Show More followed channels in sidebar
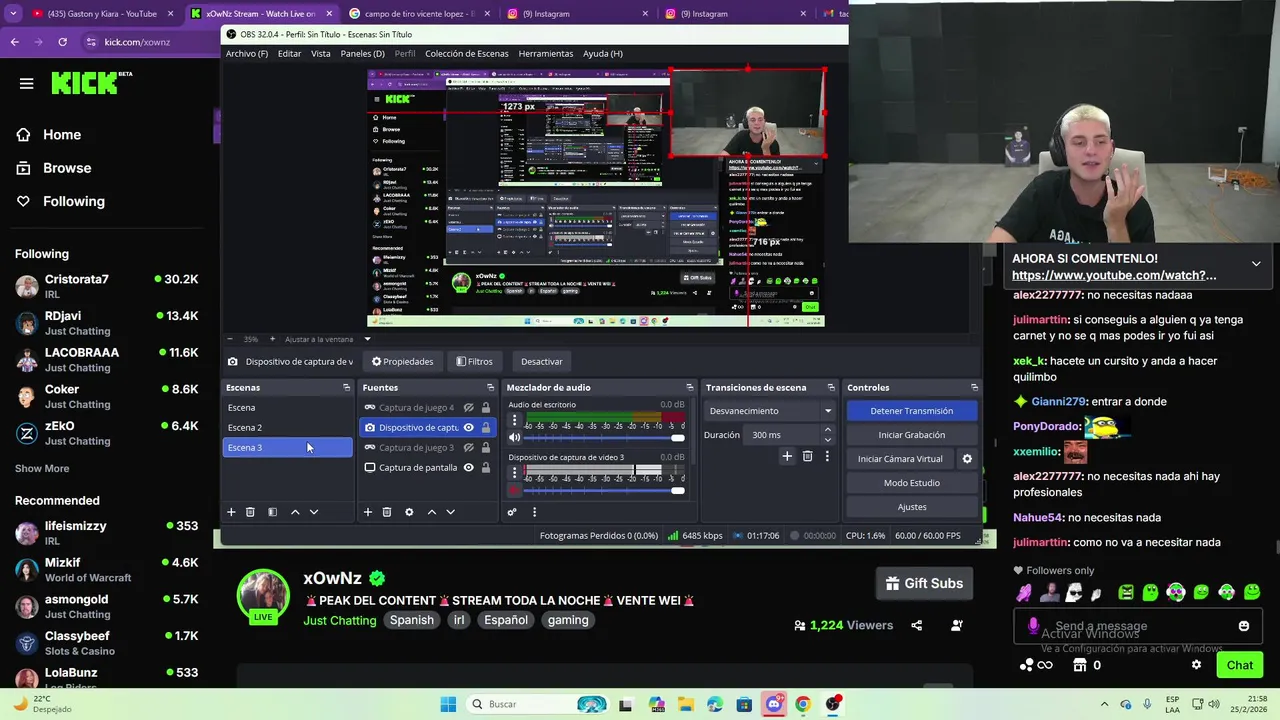The image size is (1280, 720). click(x=42, y=468)
